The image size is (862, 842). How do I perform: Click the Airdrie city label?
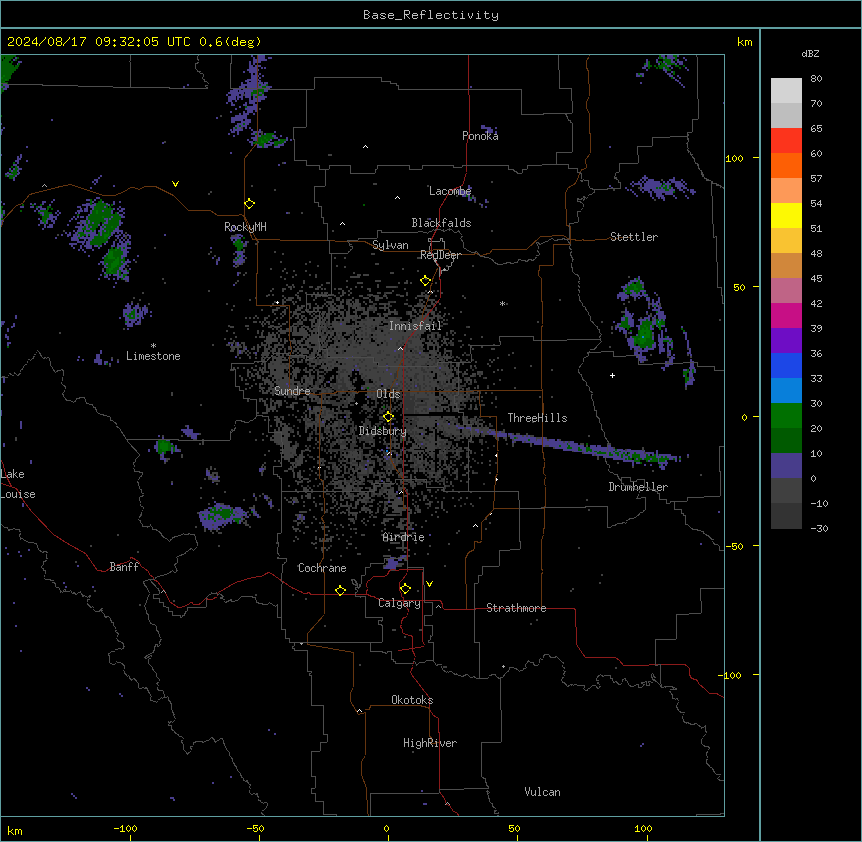[404, 537]
